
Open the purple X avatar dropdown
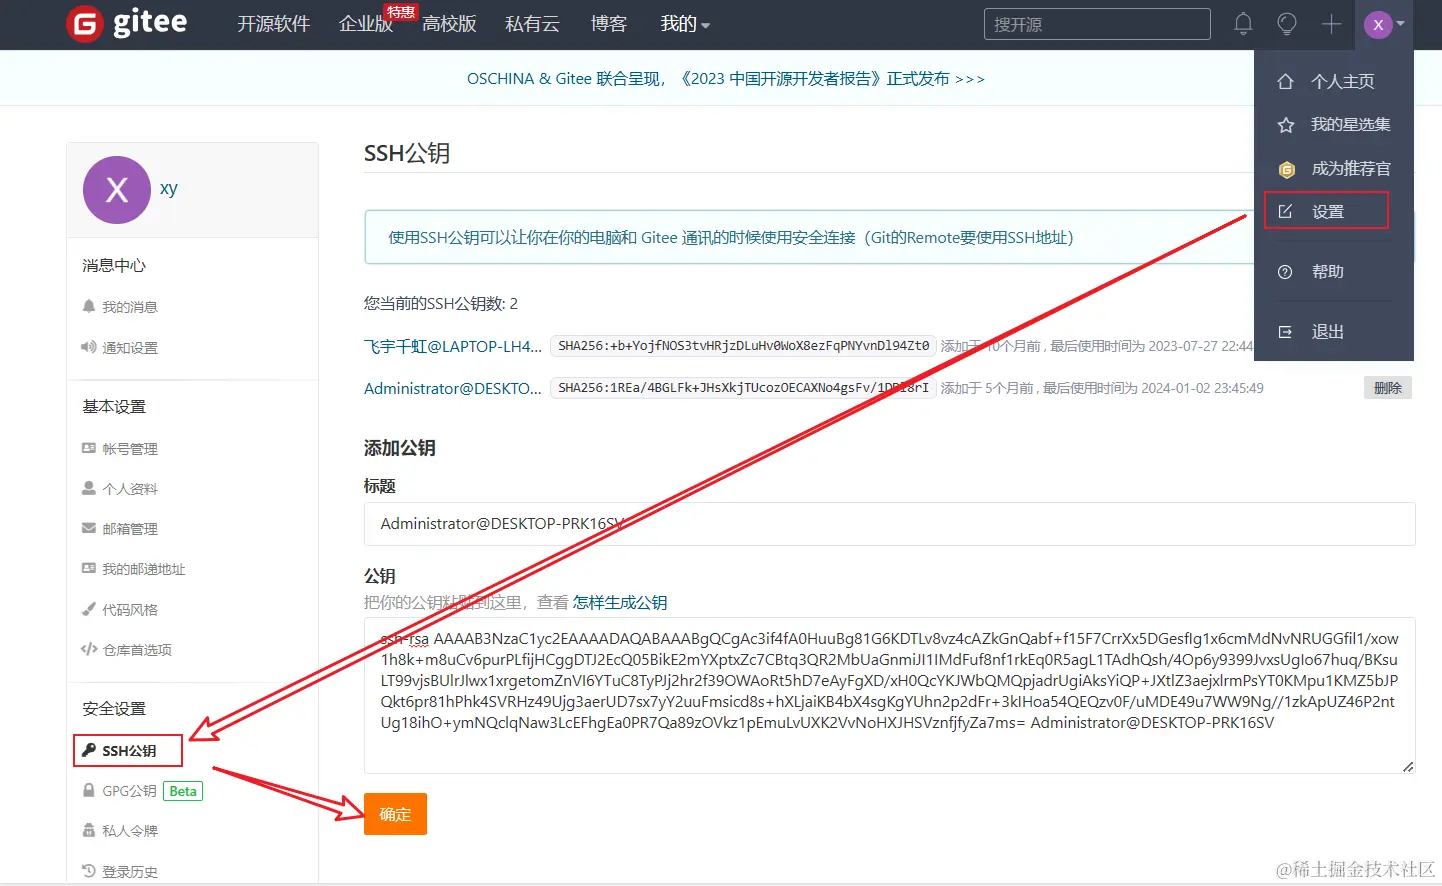tap(1384, 24)
